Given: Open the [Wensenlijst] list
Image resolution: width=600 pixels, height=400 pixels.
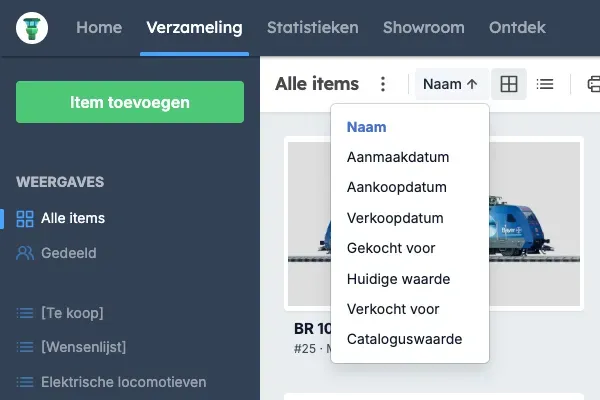Looking at the screenshot, I should (83, 347).
